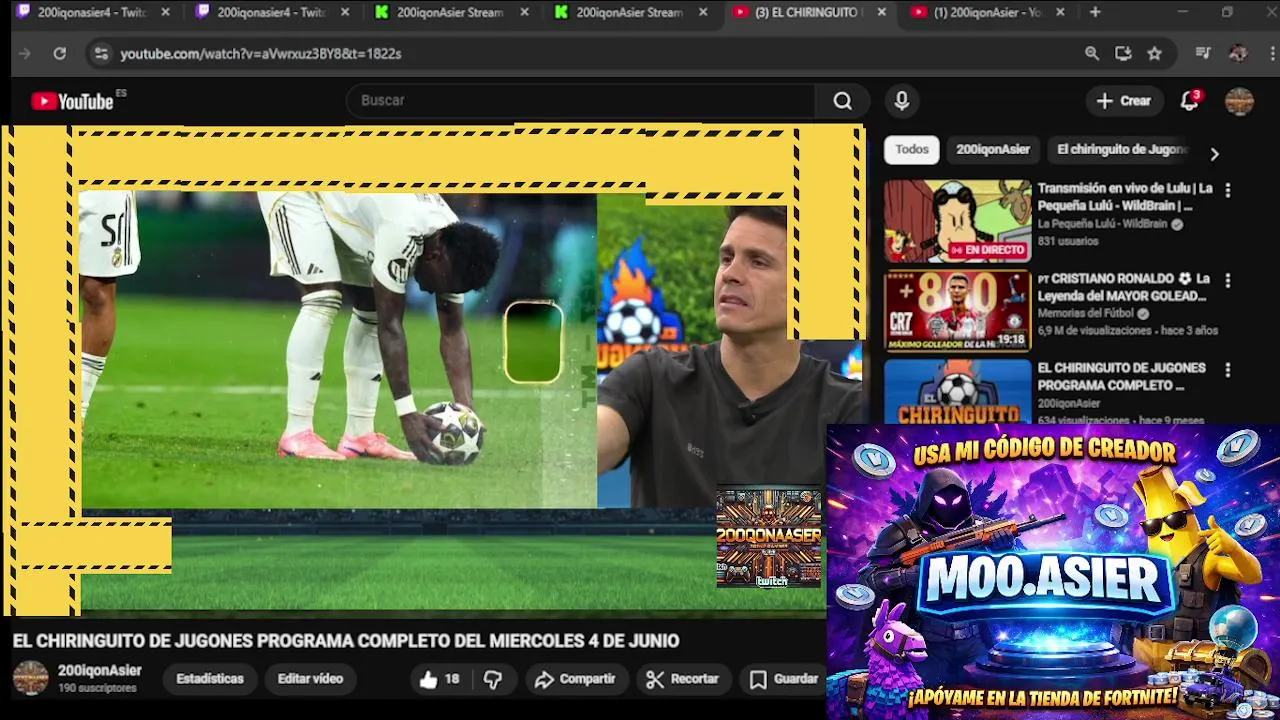Go forward with browser arrow
Screen dimensions: 1280x720
(x=25, y=54)
